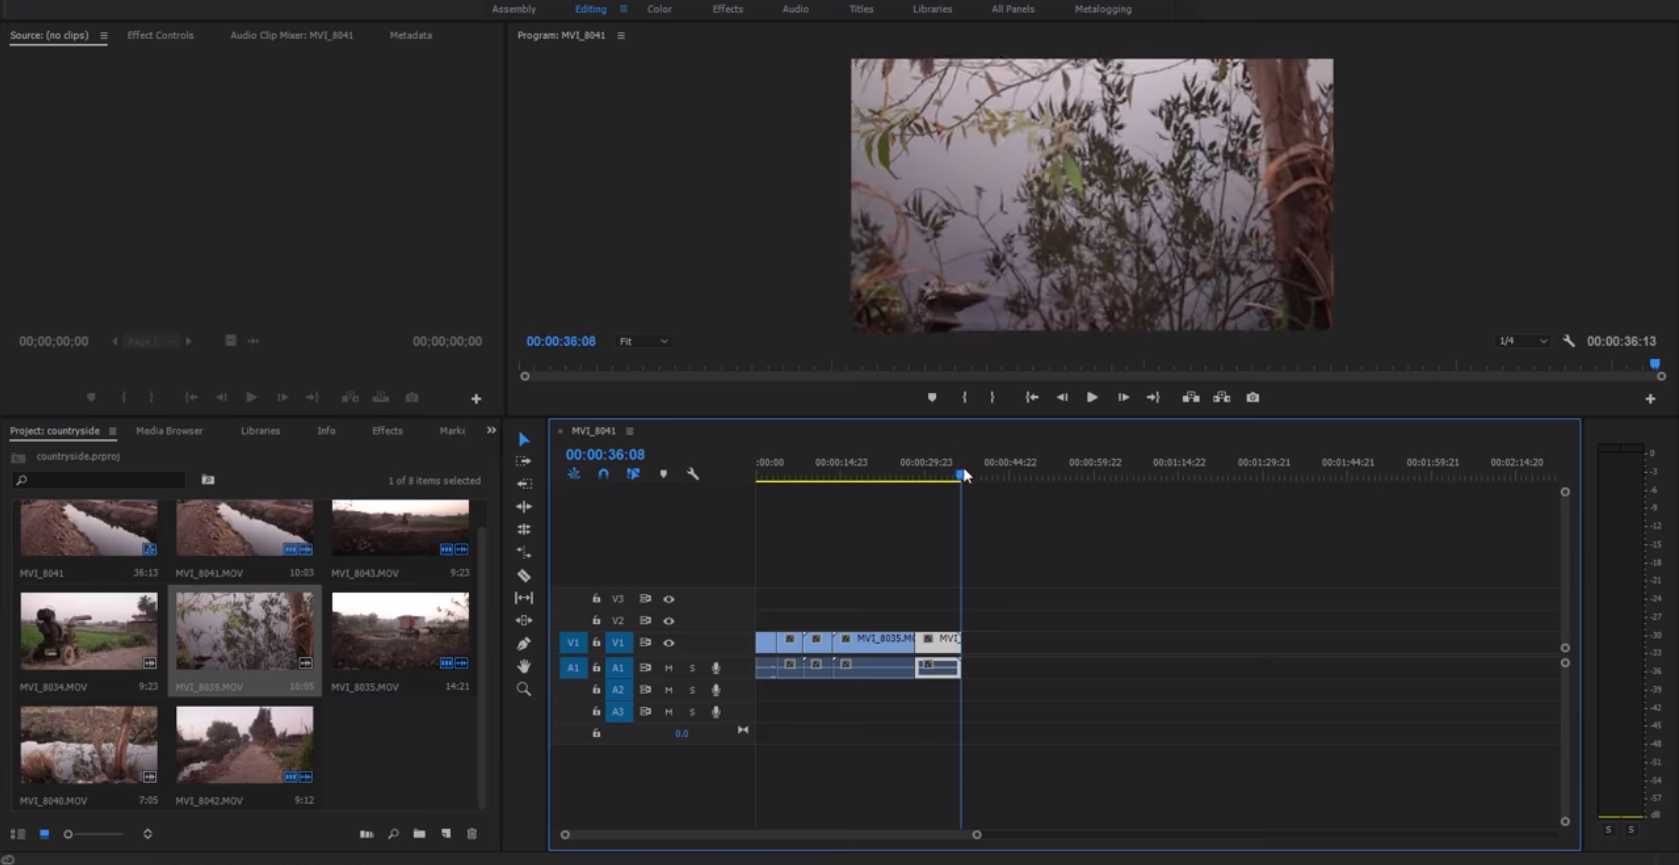Image resolution: width=1679 pixels, height=865 pixels.
Task: Hide track V3 with eye icon
Action: click(x=669, y=599)
